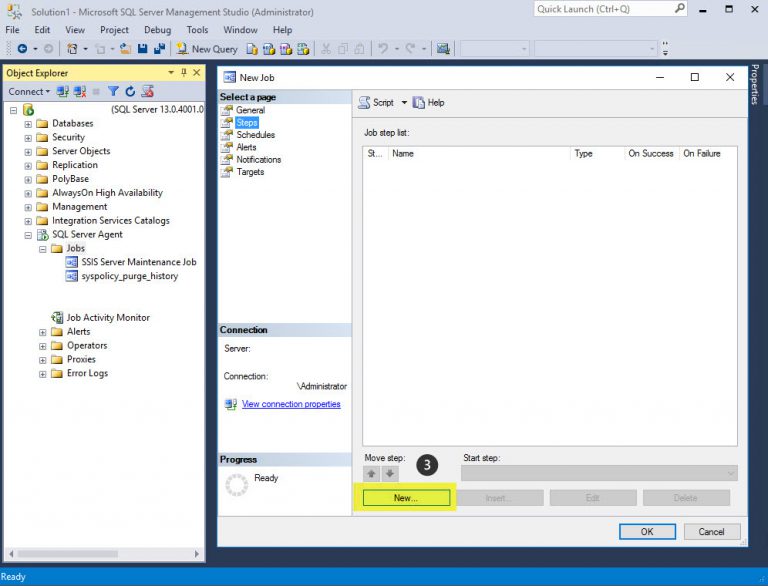This screenshot has height=586, width=768.
Task: Click the Move step up arrow
Action: (x=371, y=473)
